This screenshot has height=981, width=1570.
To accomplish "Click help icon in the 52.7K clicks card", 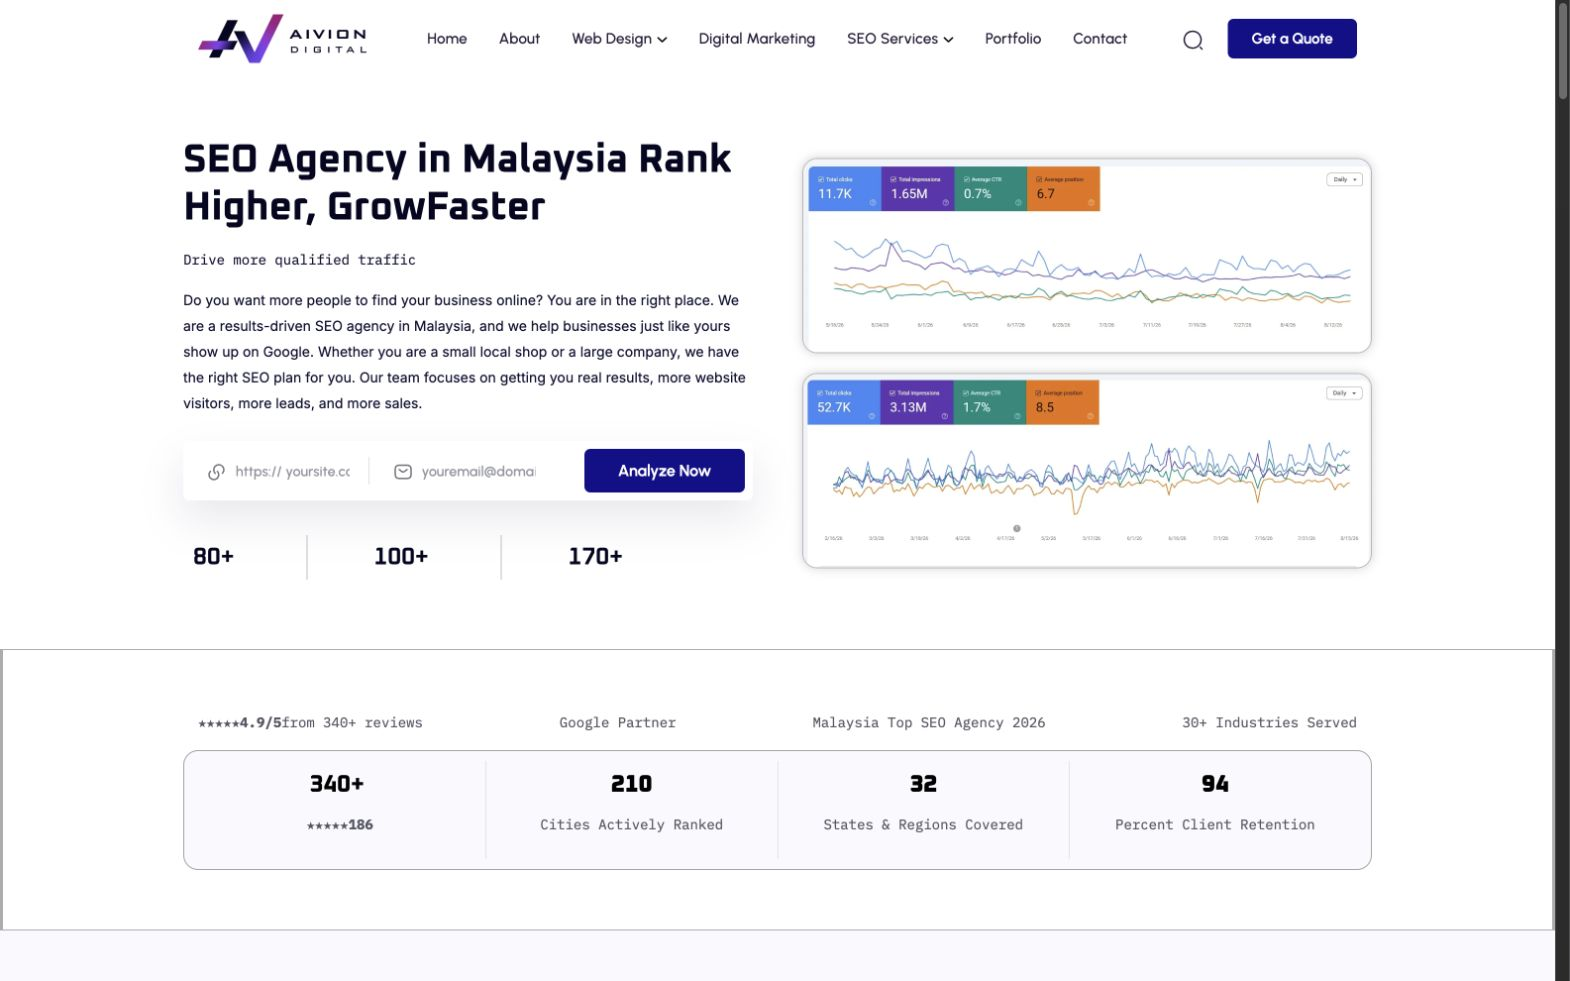I will (871, 416).
